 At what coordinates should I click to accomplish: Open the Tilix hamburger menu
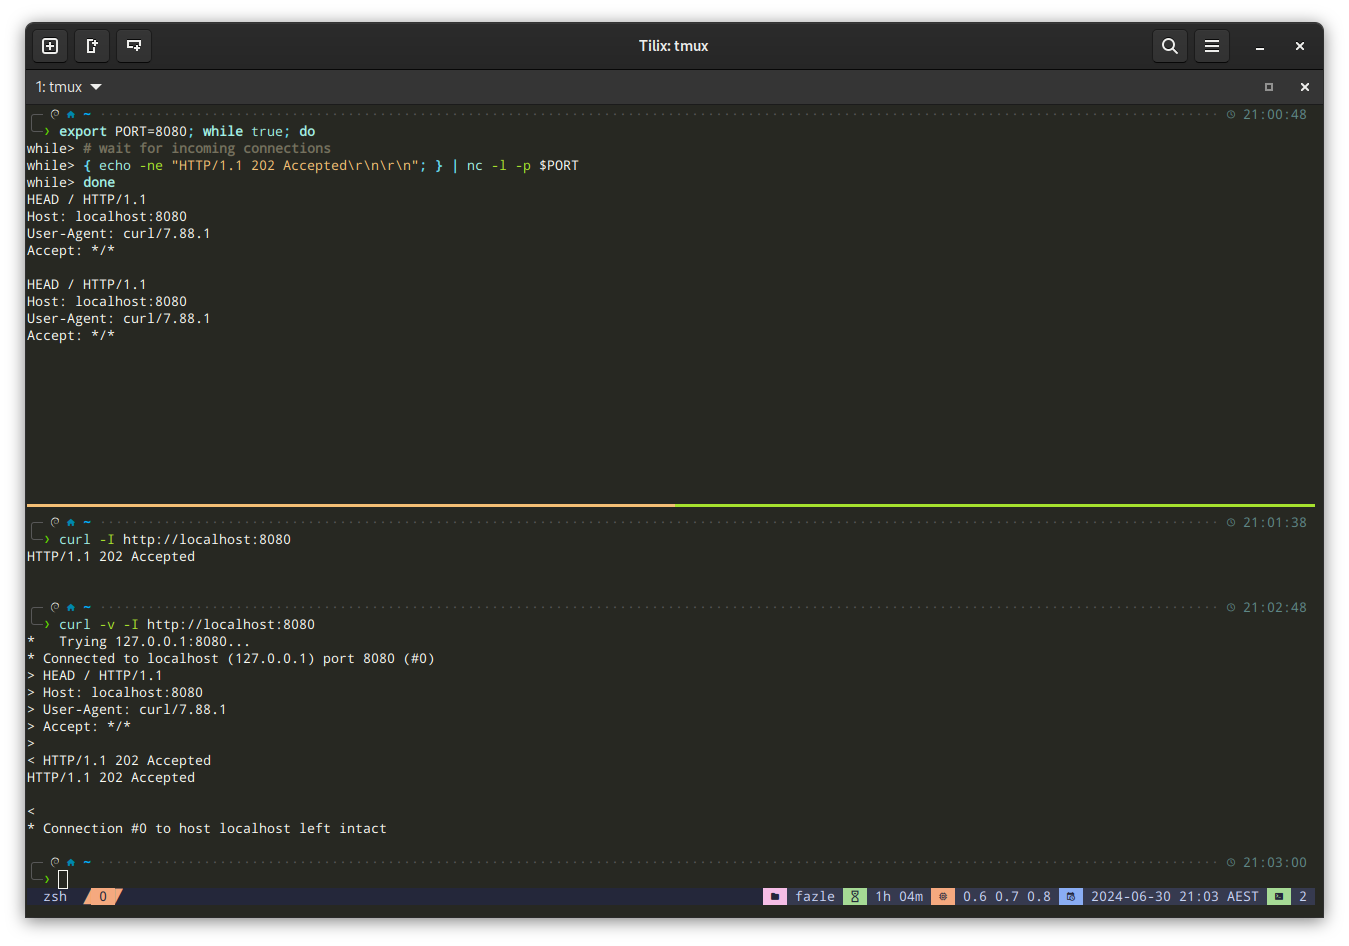point(1211,46)
